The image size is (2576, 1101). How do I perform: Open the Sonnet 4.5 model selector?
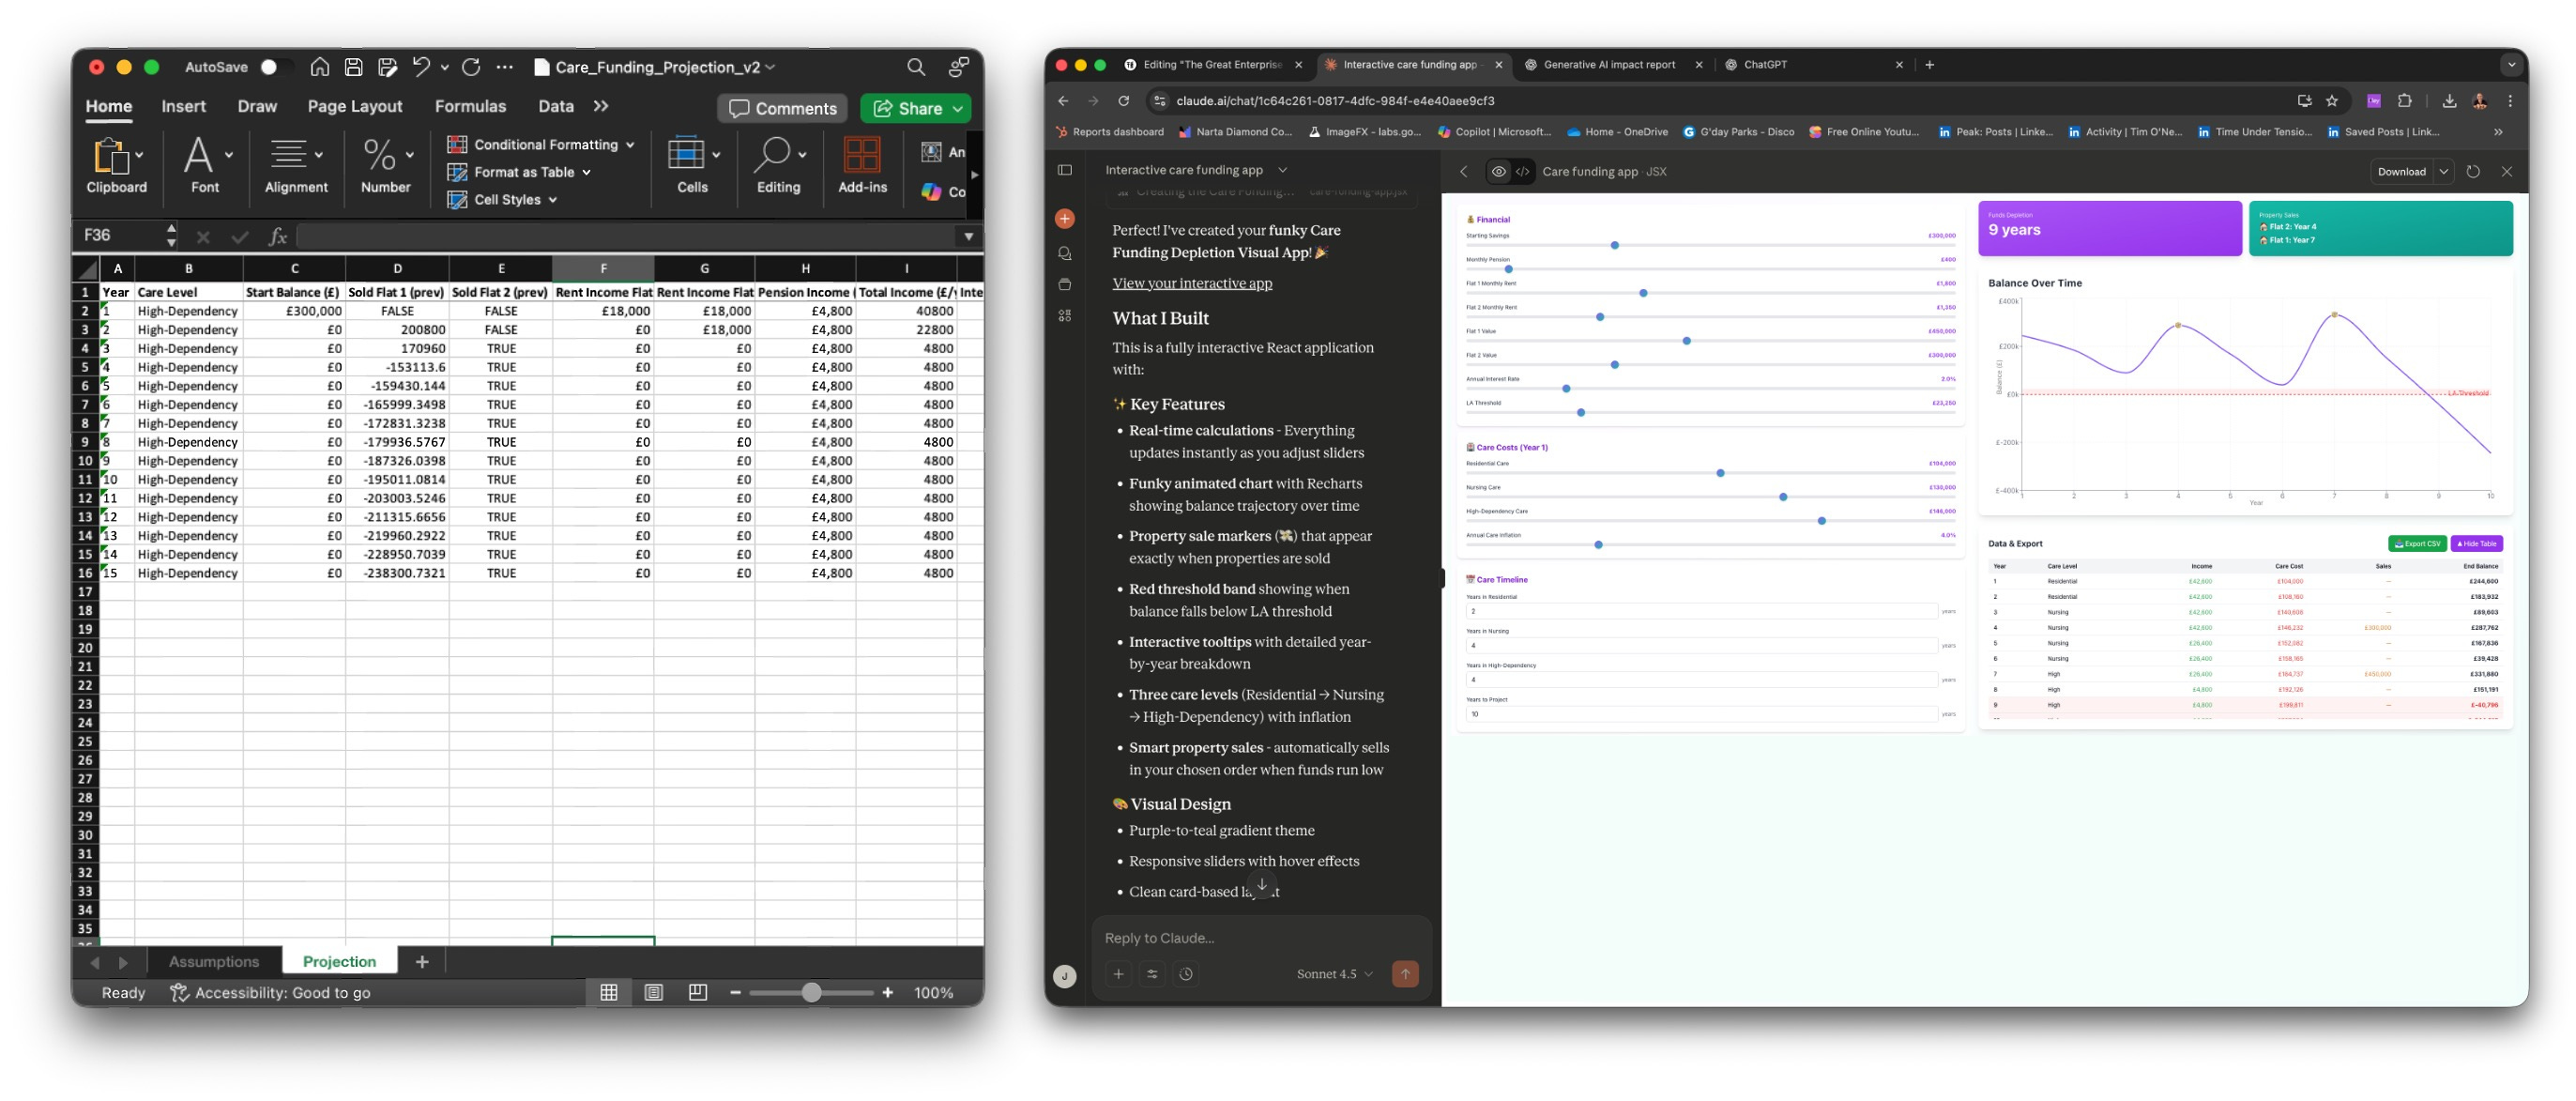click(1334, 973)
